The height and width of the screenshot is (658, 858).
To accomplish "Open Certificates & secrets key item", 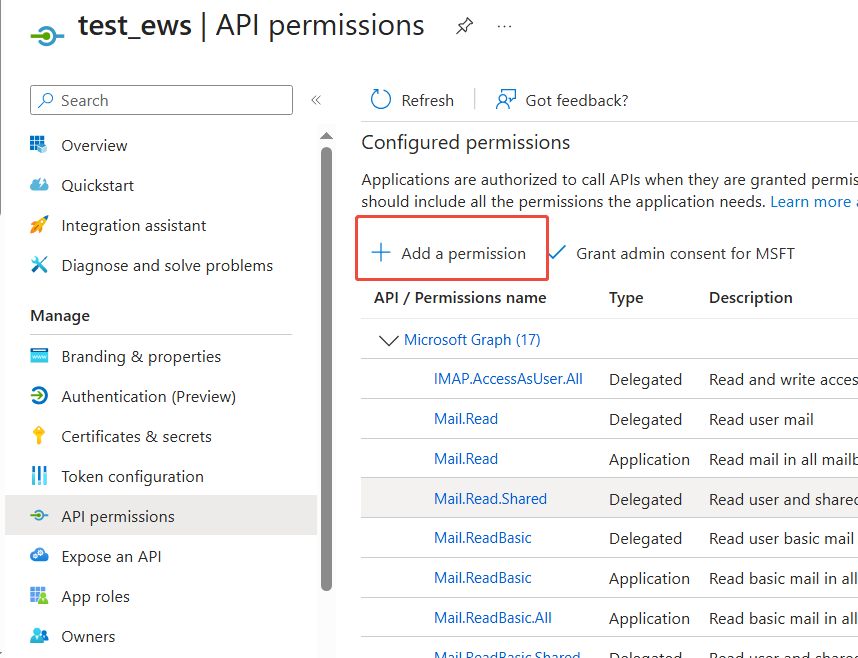I will click(40, 436).
